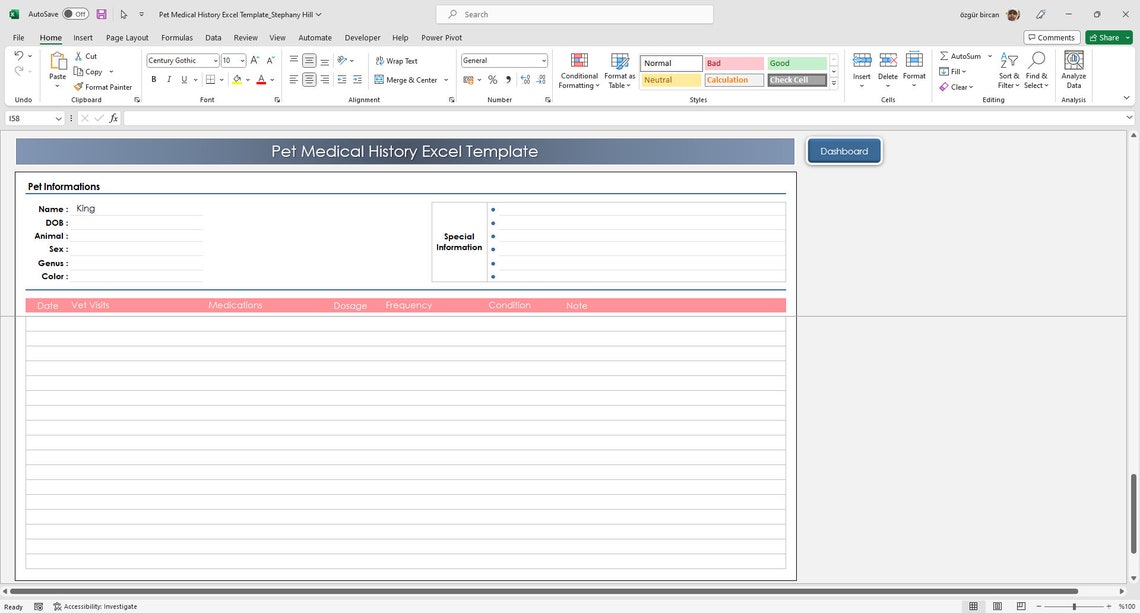Expand the Fill Color dropdown arrow
Viewport: 1140px width, 613px height.
pos(247,79)
